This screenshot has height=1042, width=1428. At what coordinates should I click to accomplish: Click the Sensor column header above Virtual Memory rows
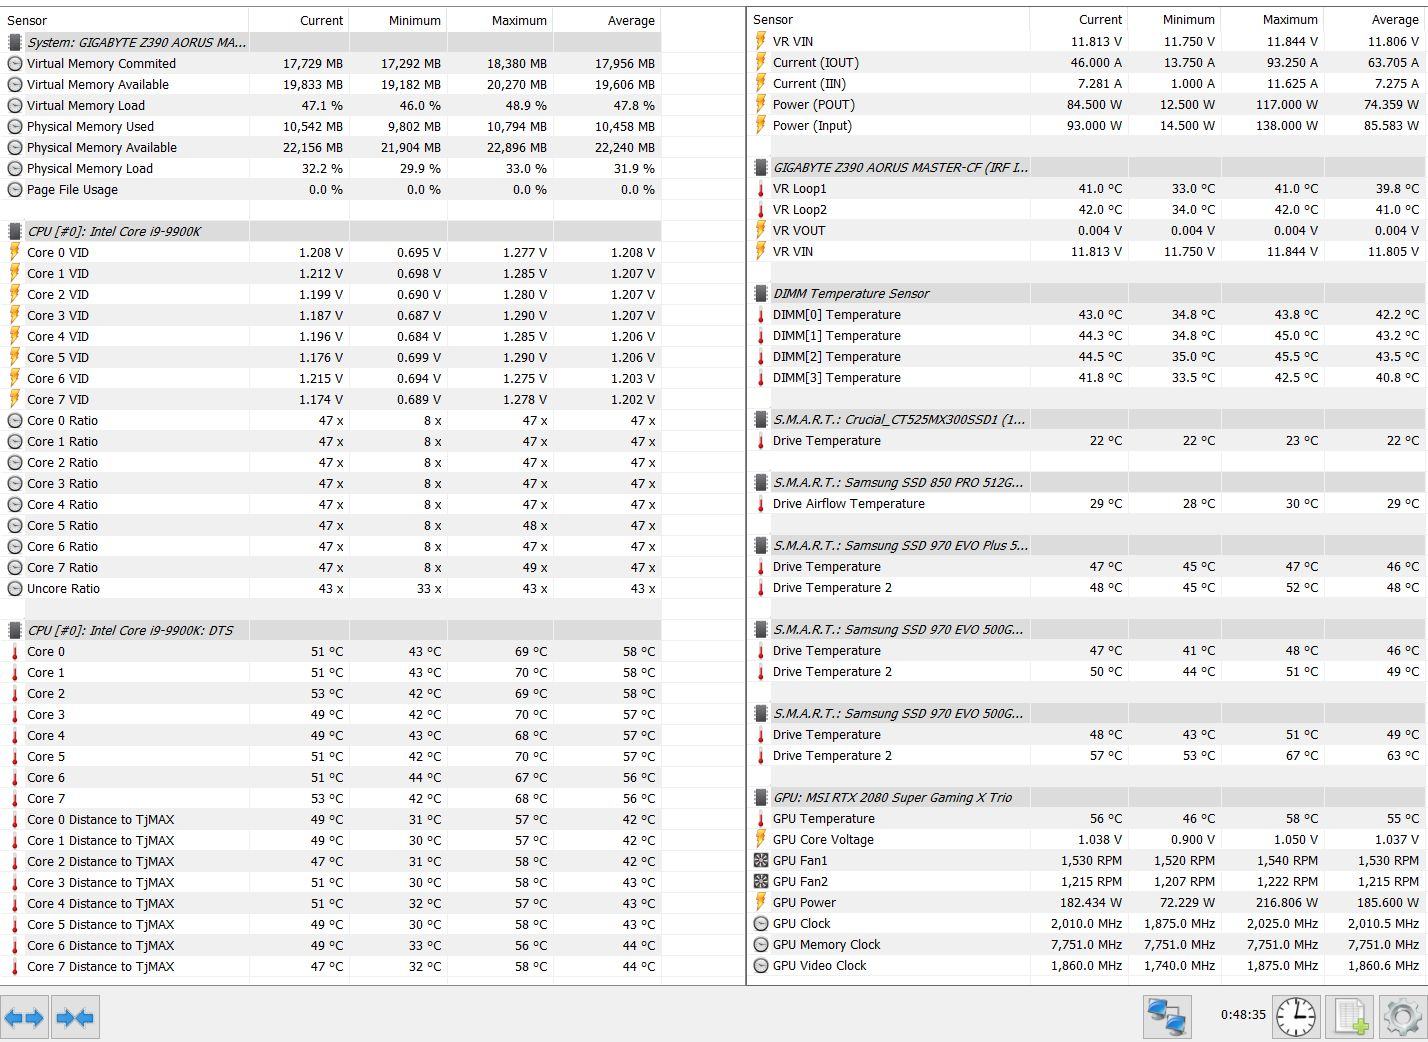click(x=124, y=21)
